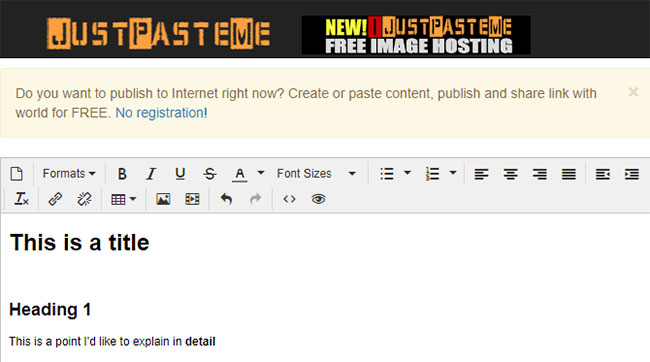The image size is (650, 362).
Task: Justify the text
Action: coord(569,174)
